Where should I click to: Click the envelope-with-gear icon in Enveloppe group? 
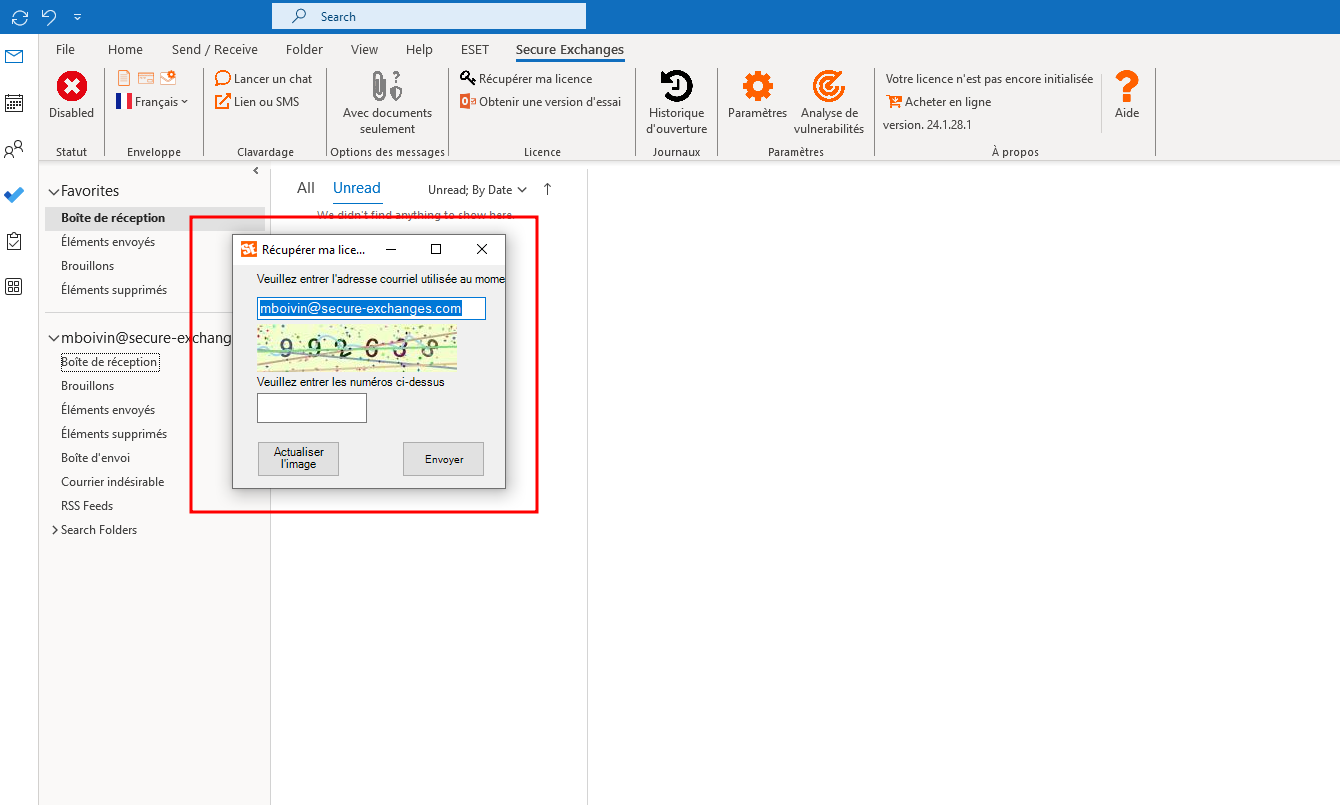click(x=168, y=78)
